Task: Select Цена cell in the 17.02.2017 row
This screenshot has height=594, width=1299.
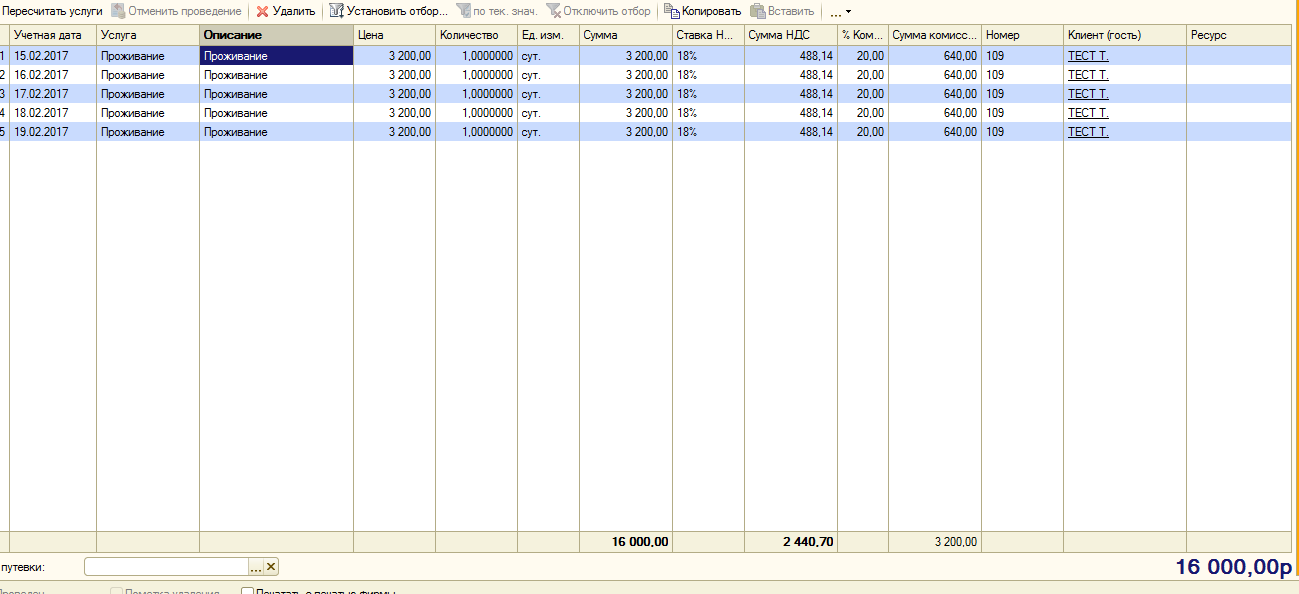Action: click(394, 94)
